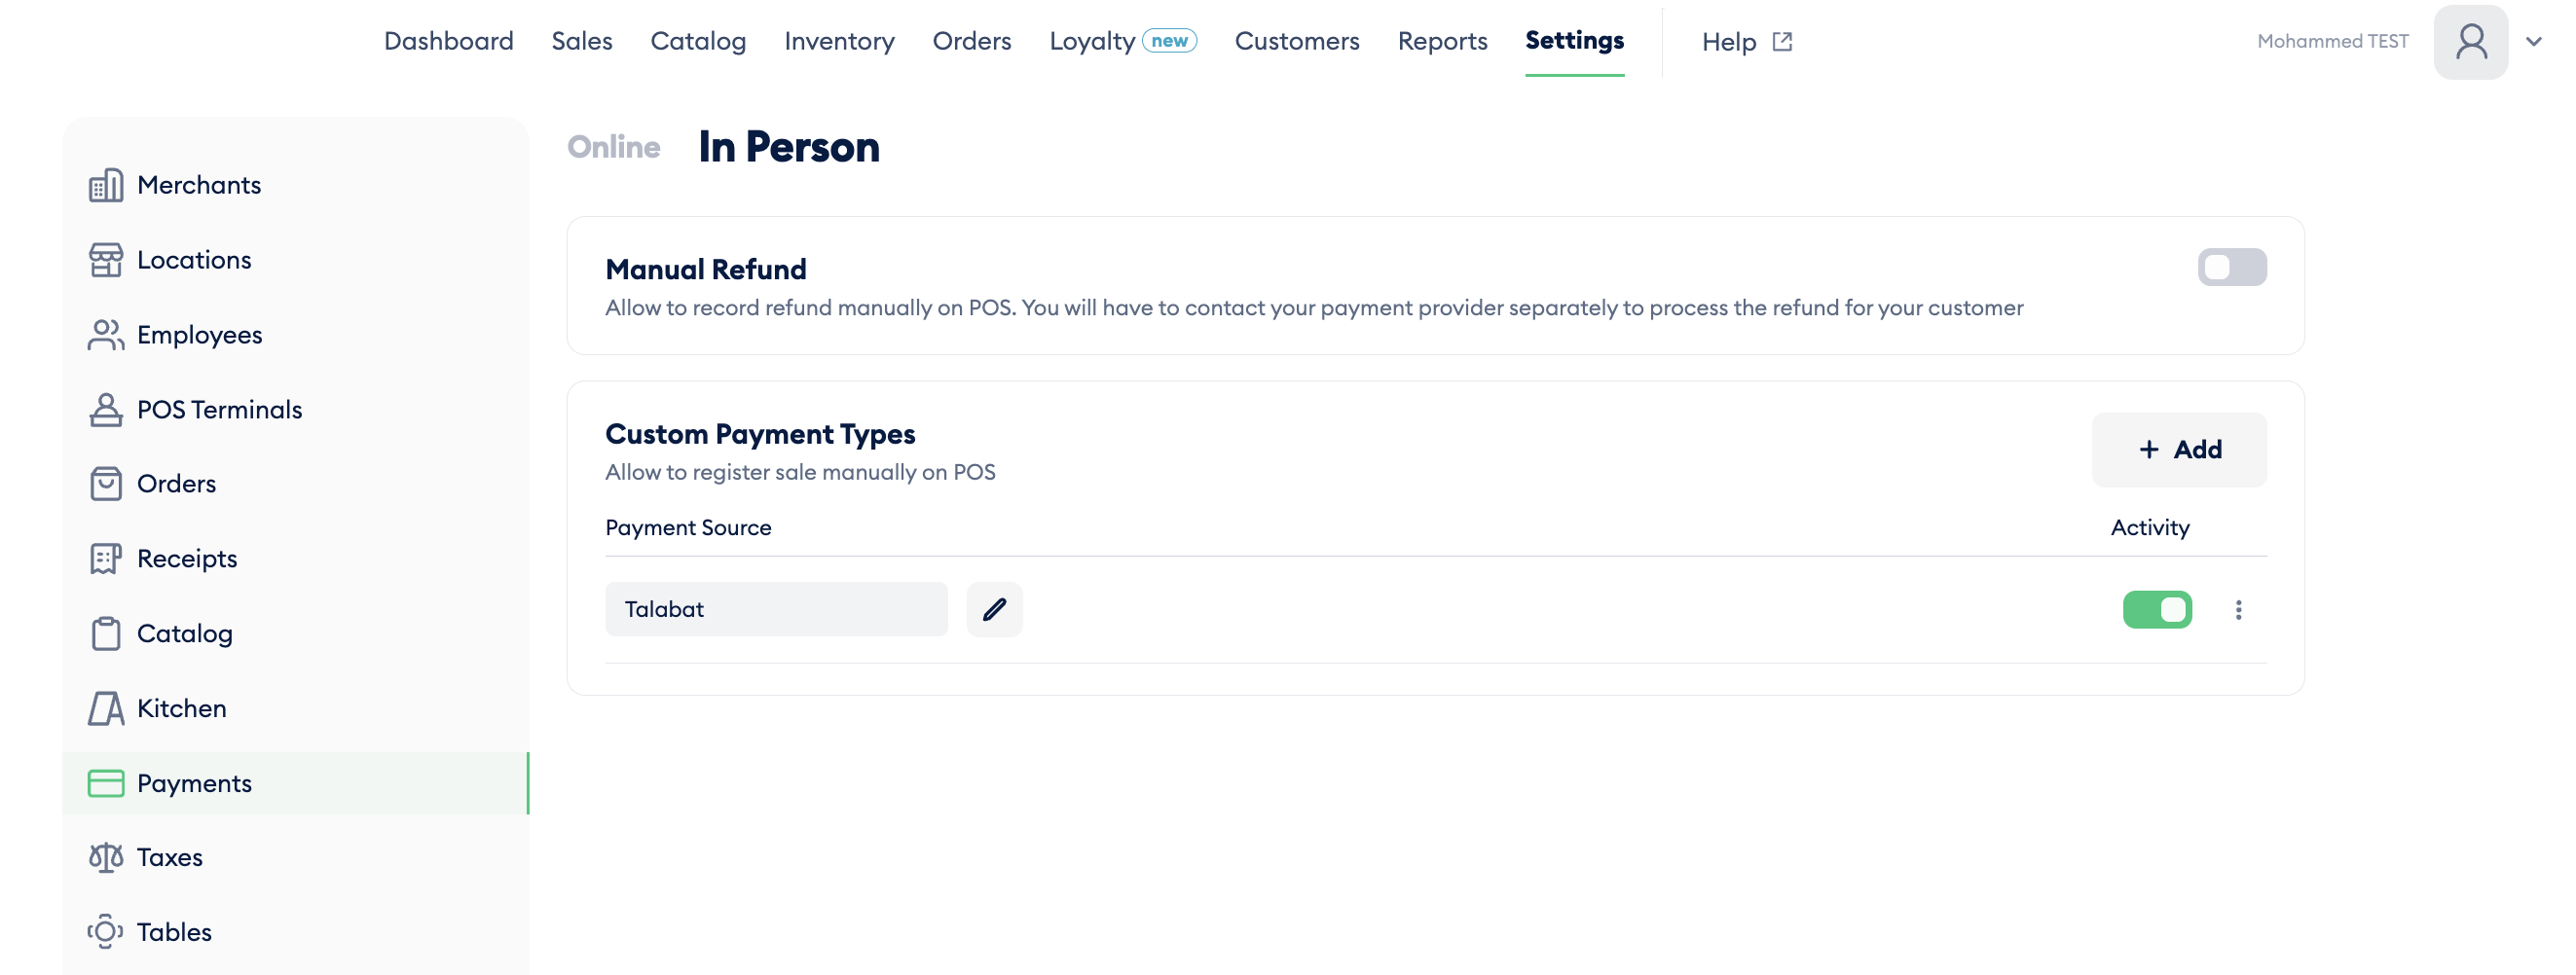Viewport: 2576px width, 975px height.
Task: Click the Receipts icon in sidebar
Action: pos(106,559)
